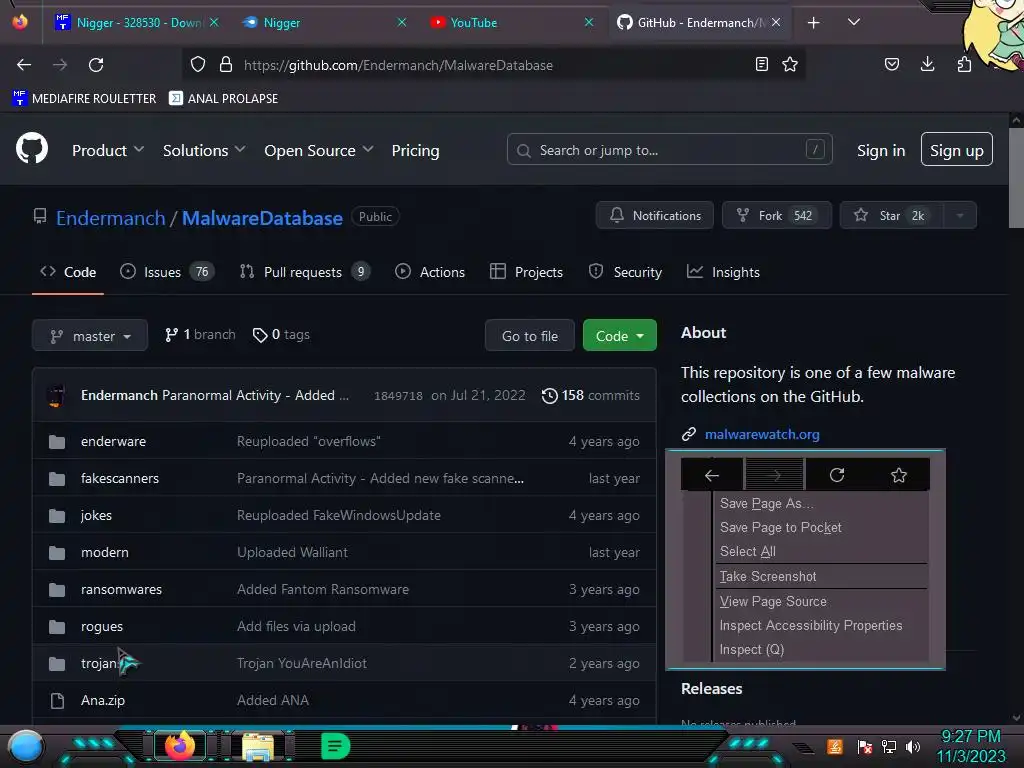This screenshot has height=768, width=1024.
Task: Open the malwarewatch.org link
Action: [x=762, y=434]
